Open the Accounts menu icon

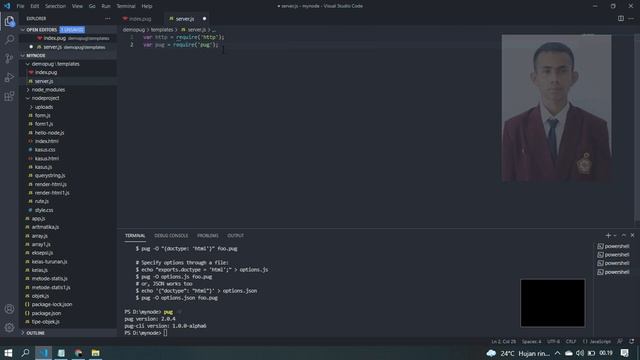coord(9,309)
